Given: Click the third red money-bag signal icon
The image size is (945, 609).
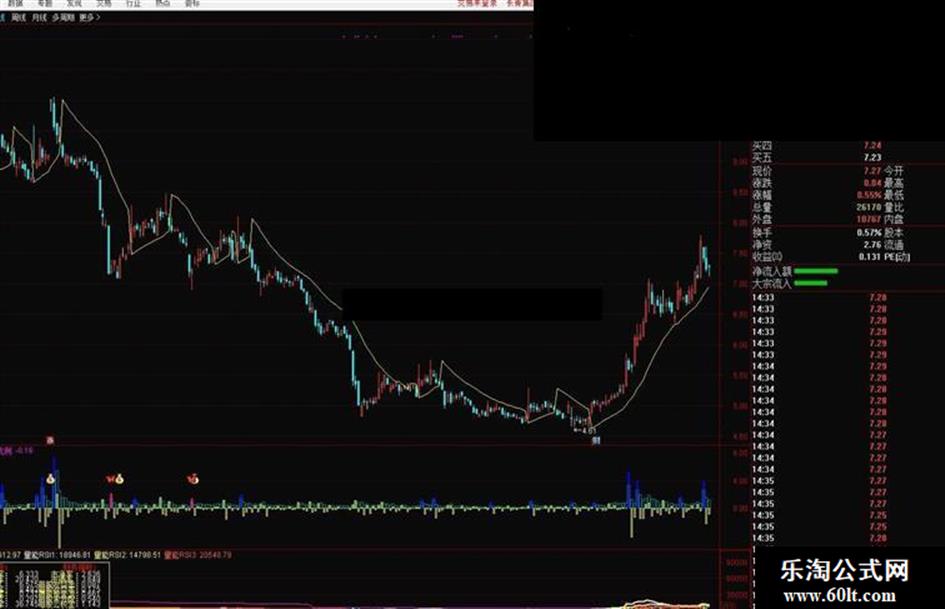Looking at the screenshot, I should [193, 479].
